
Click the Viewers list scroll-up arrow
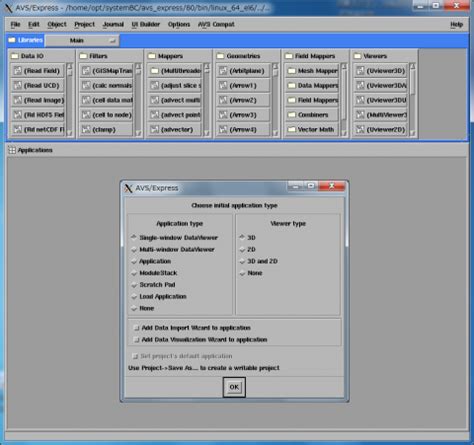coord(412,66)
